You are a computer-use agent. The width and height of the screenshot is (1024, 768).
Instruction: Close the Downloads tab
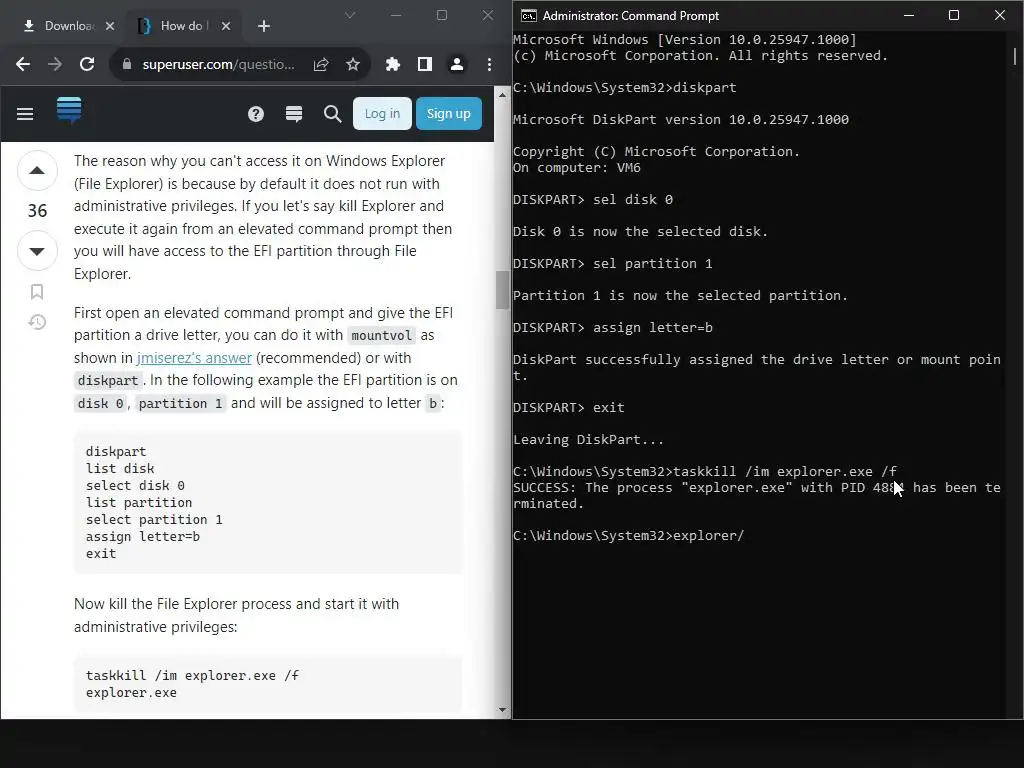[x=110, y=26]
